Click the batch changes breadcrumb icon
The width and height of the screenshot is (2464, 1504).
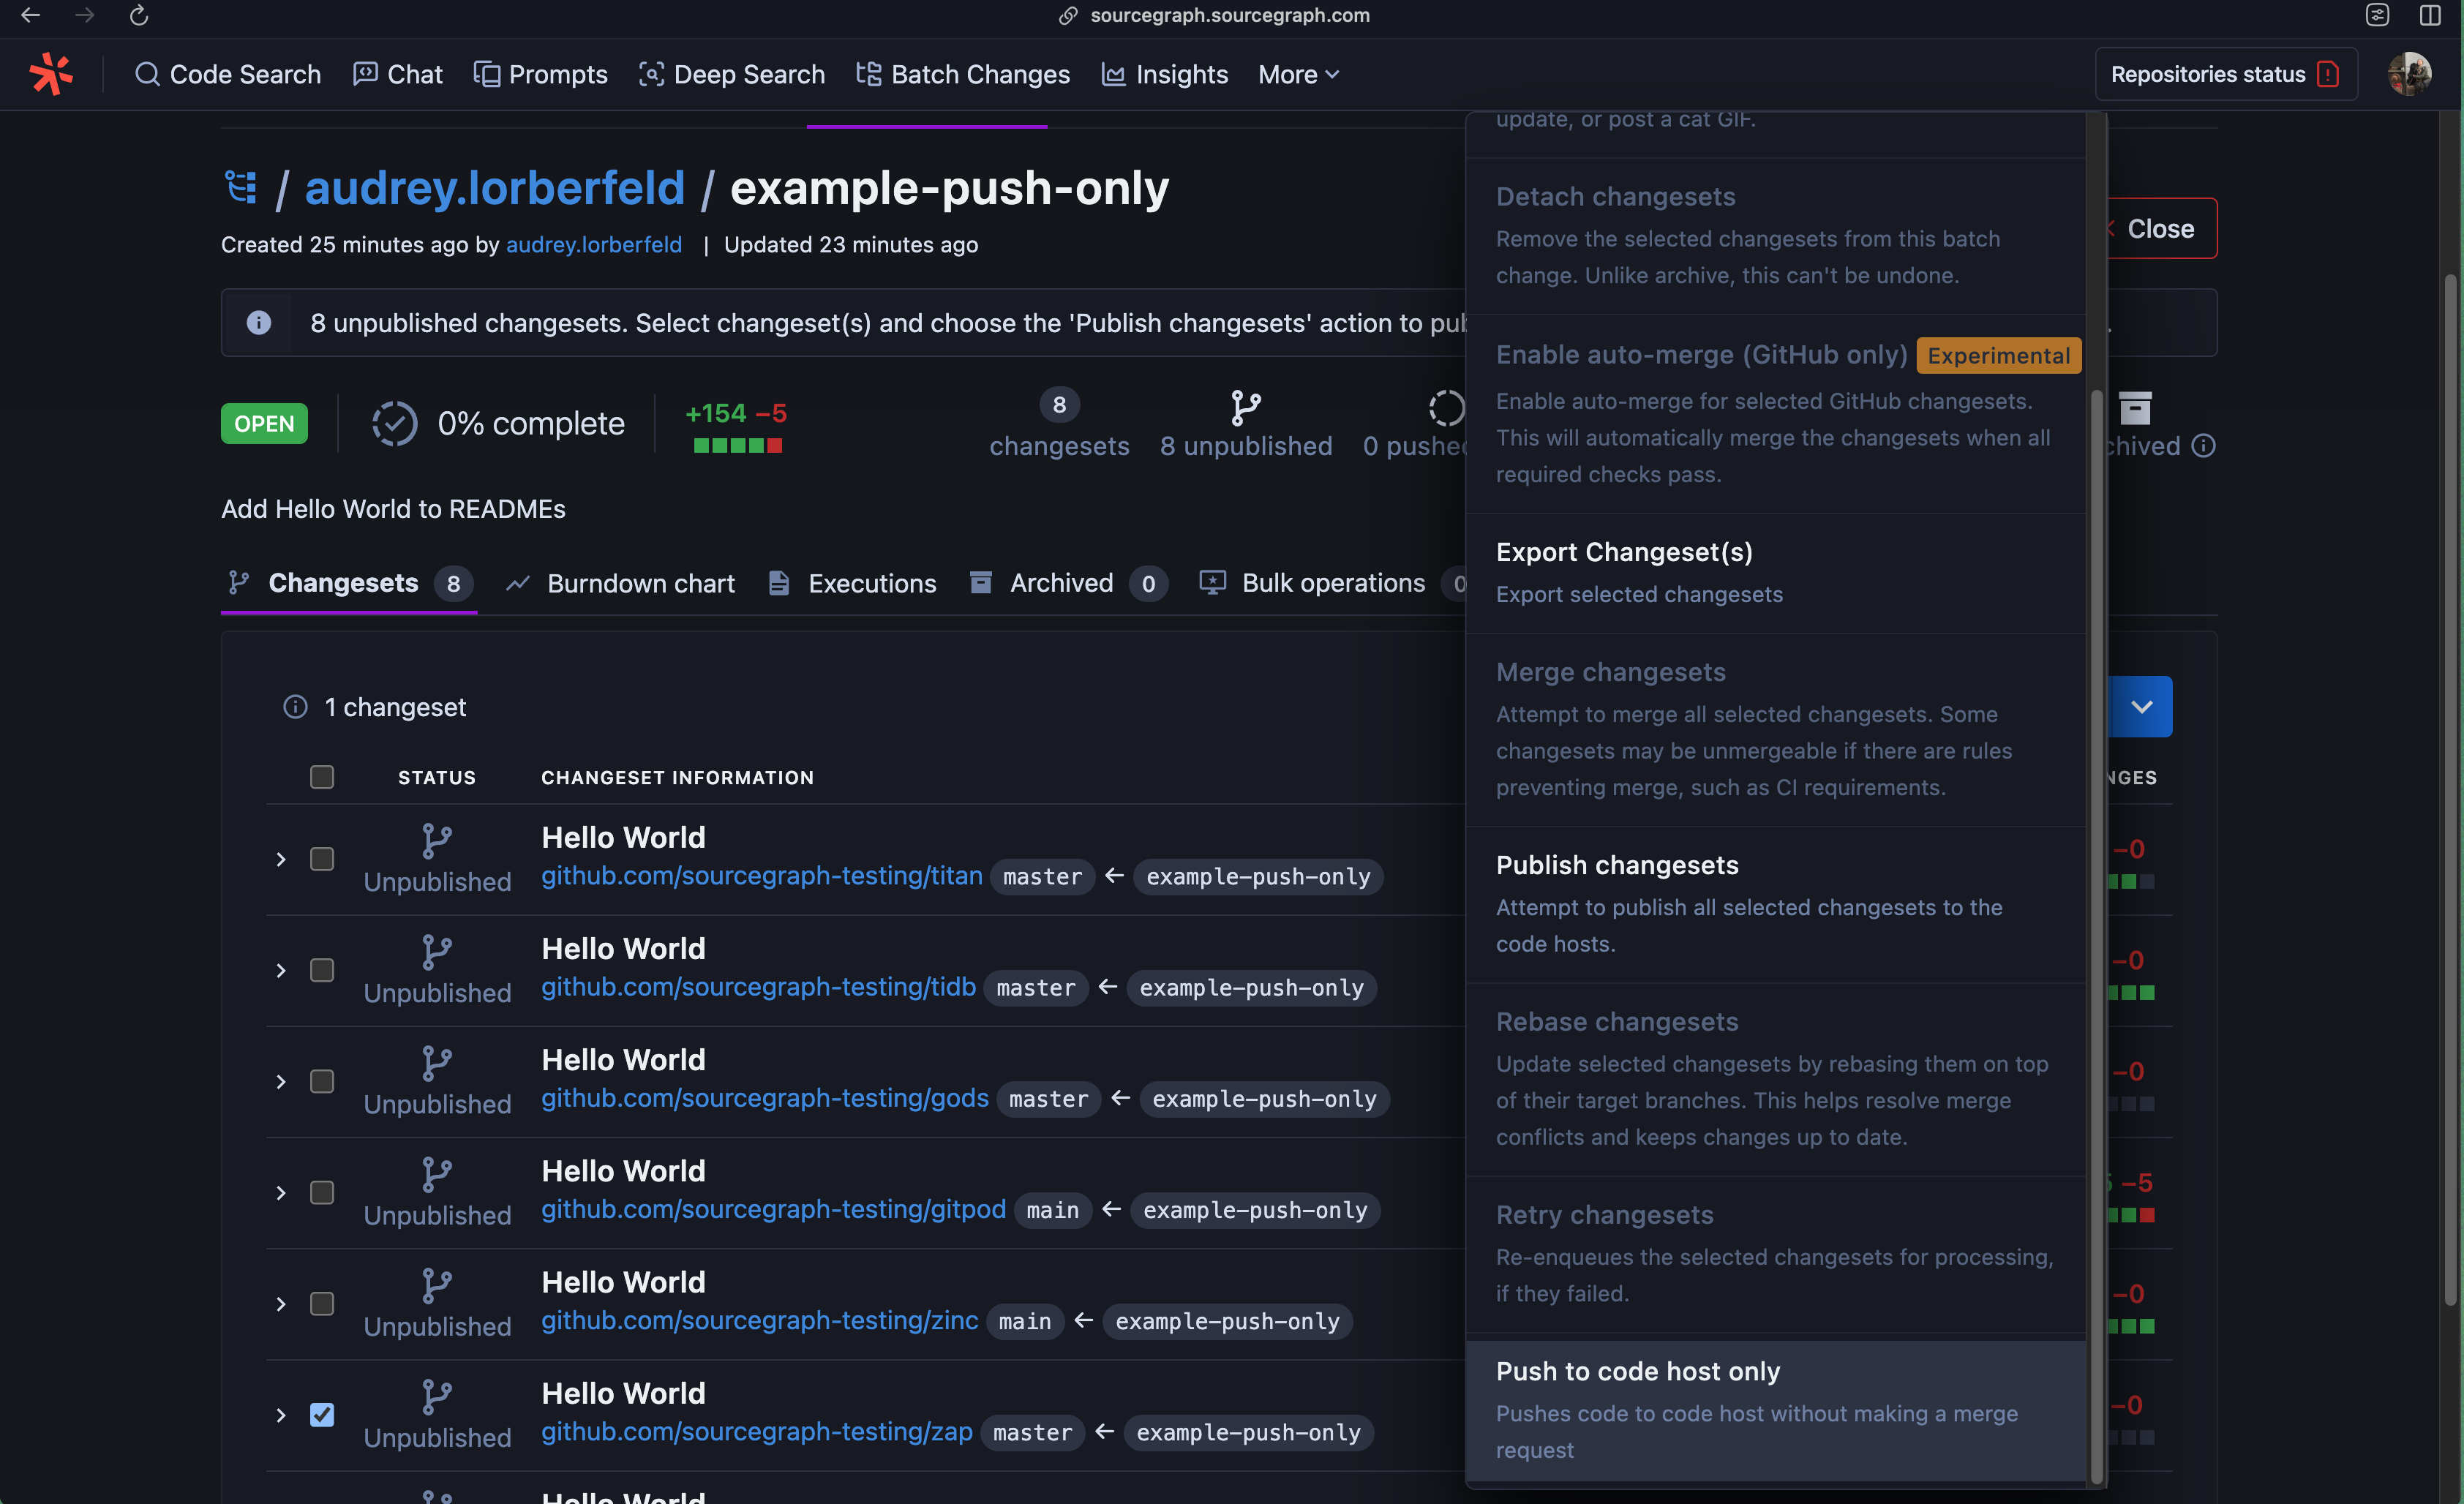(x=241, y=187)
